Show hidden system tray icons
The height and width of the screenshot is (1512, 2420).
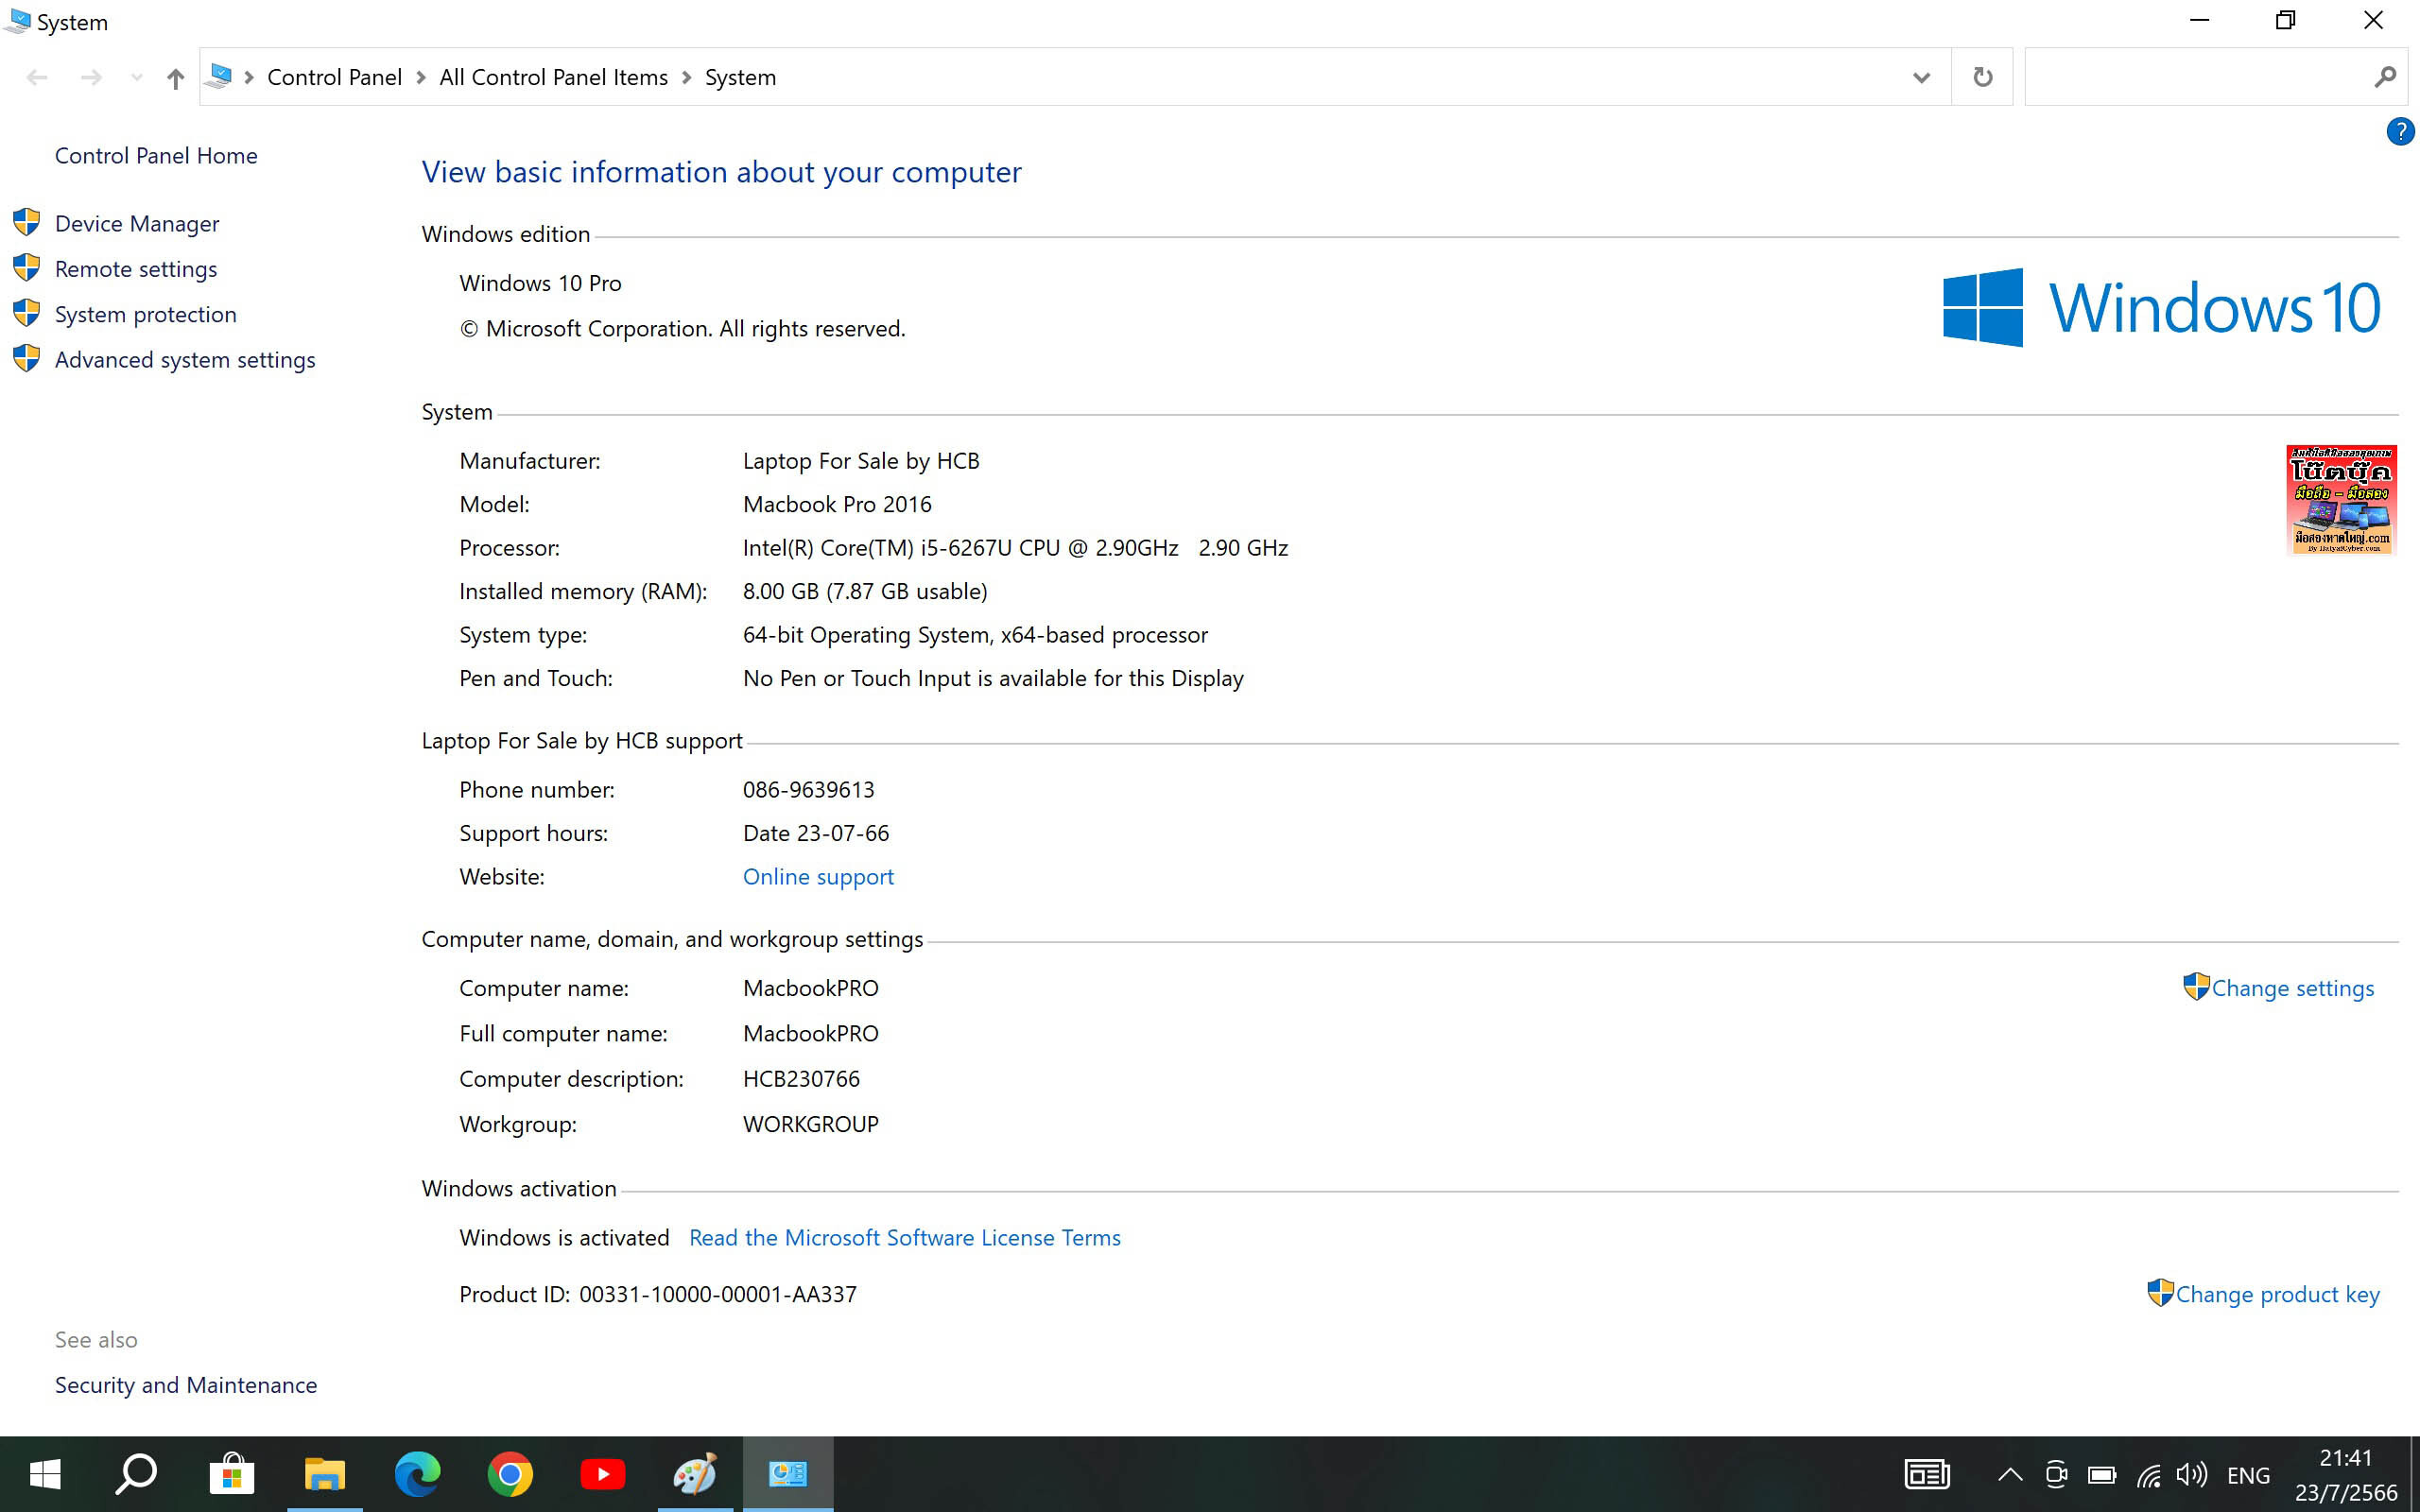2010,1474
